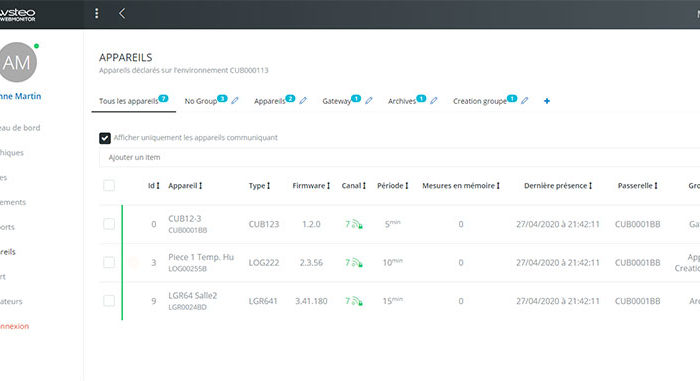Sort by the Appareil column header
This screenshot has width=700, height=381.
tap(185, 185)
